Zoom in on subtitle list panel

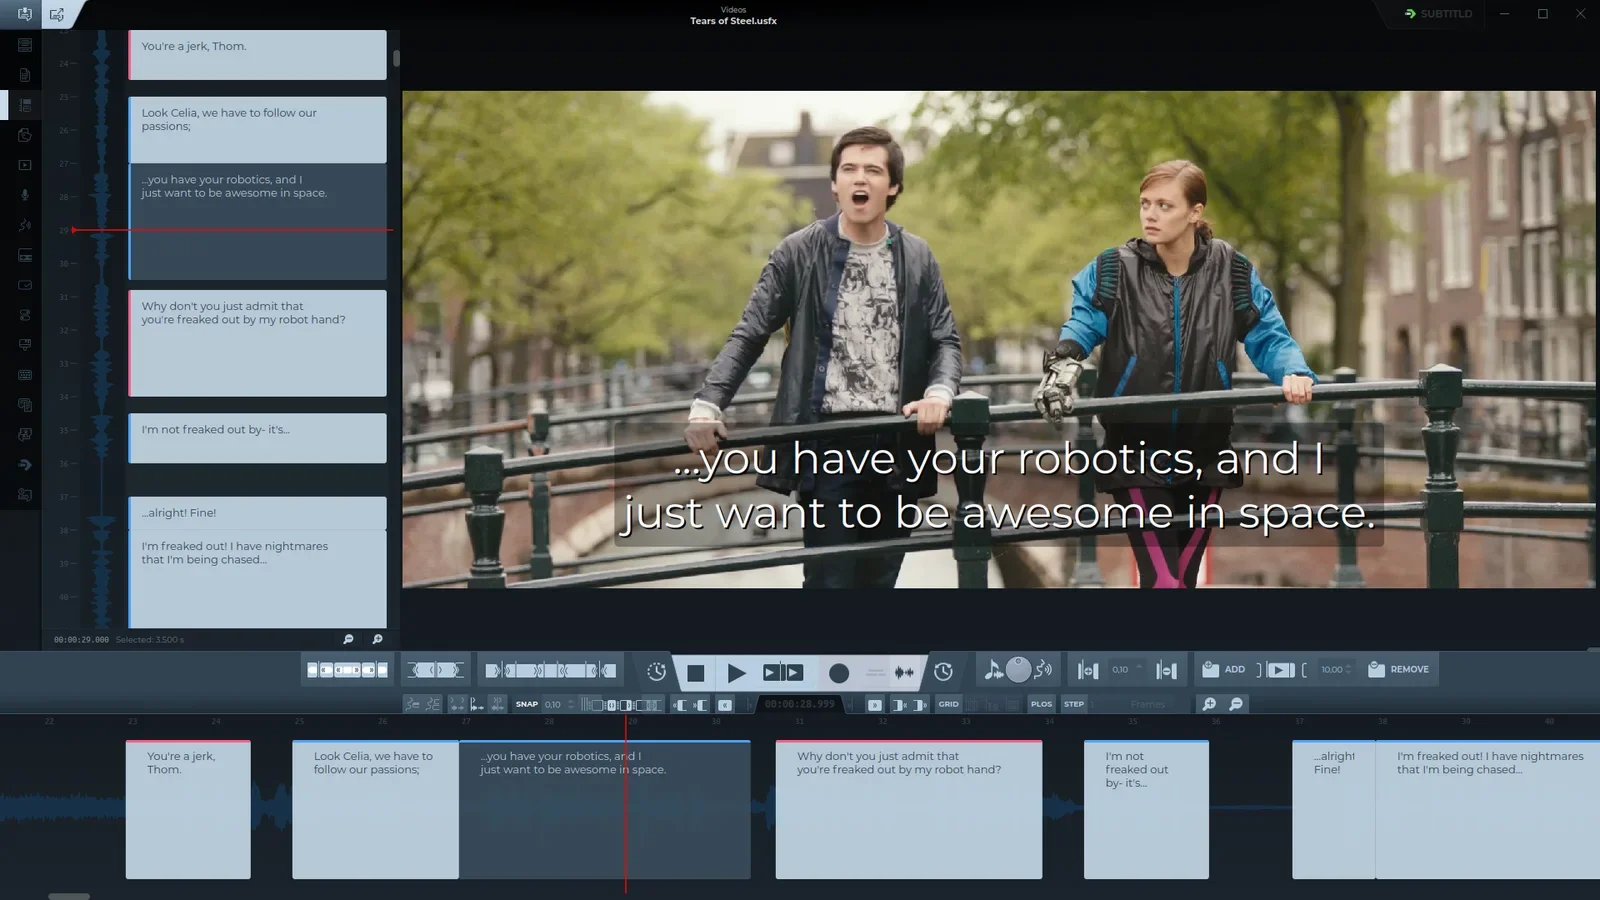pyautogui.click(x=377, y=639)
